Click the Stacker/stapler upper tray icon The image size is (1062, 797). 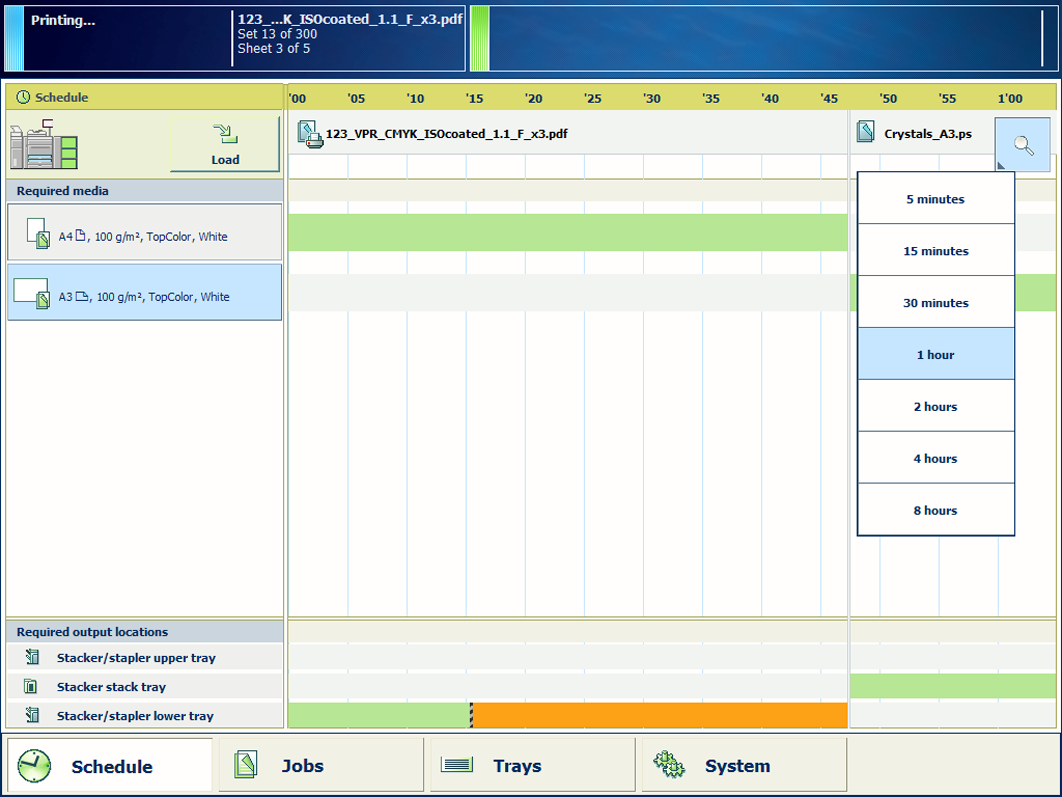click(32, 658)
